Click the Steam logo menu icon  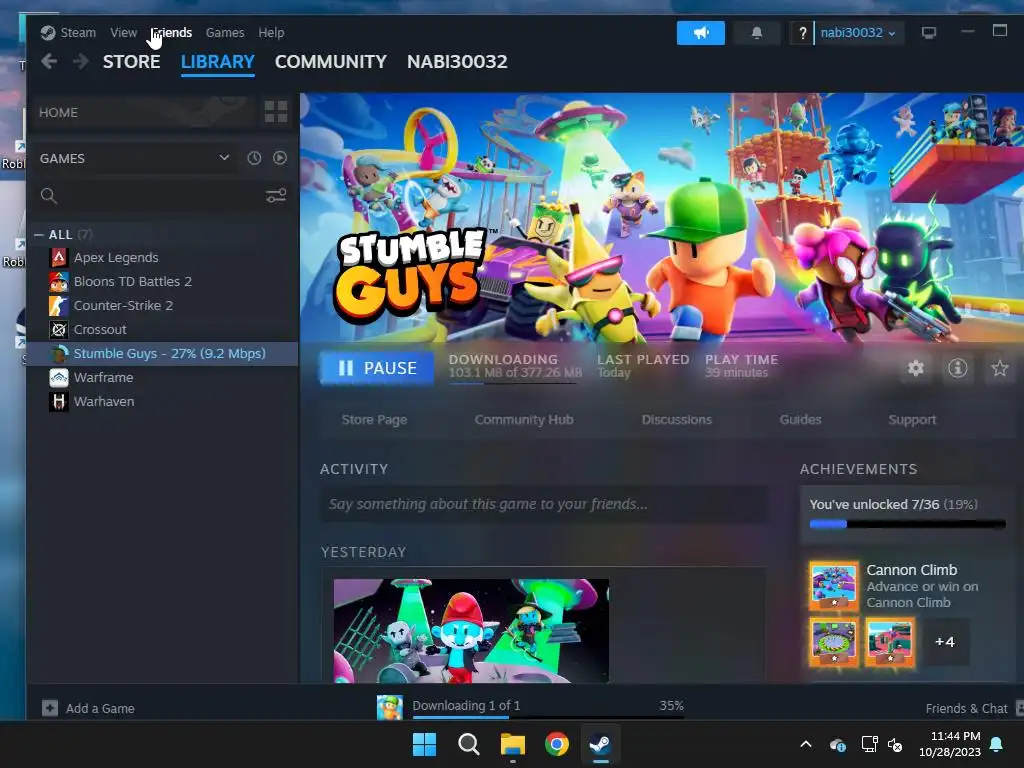(48, 33)
